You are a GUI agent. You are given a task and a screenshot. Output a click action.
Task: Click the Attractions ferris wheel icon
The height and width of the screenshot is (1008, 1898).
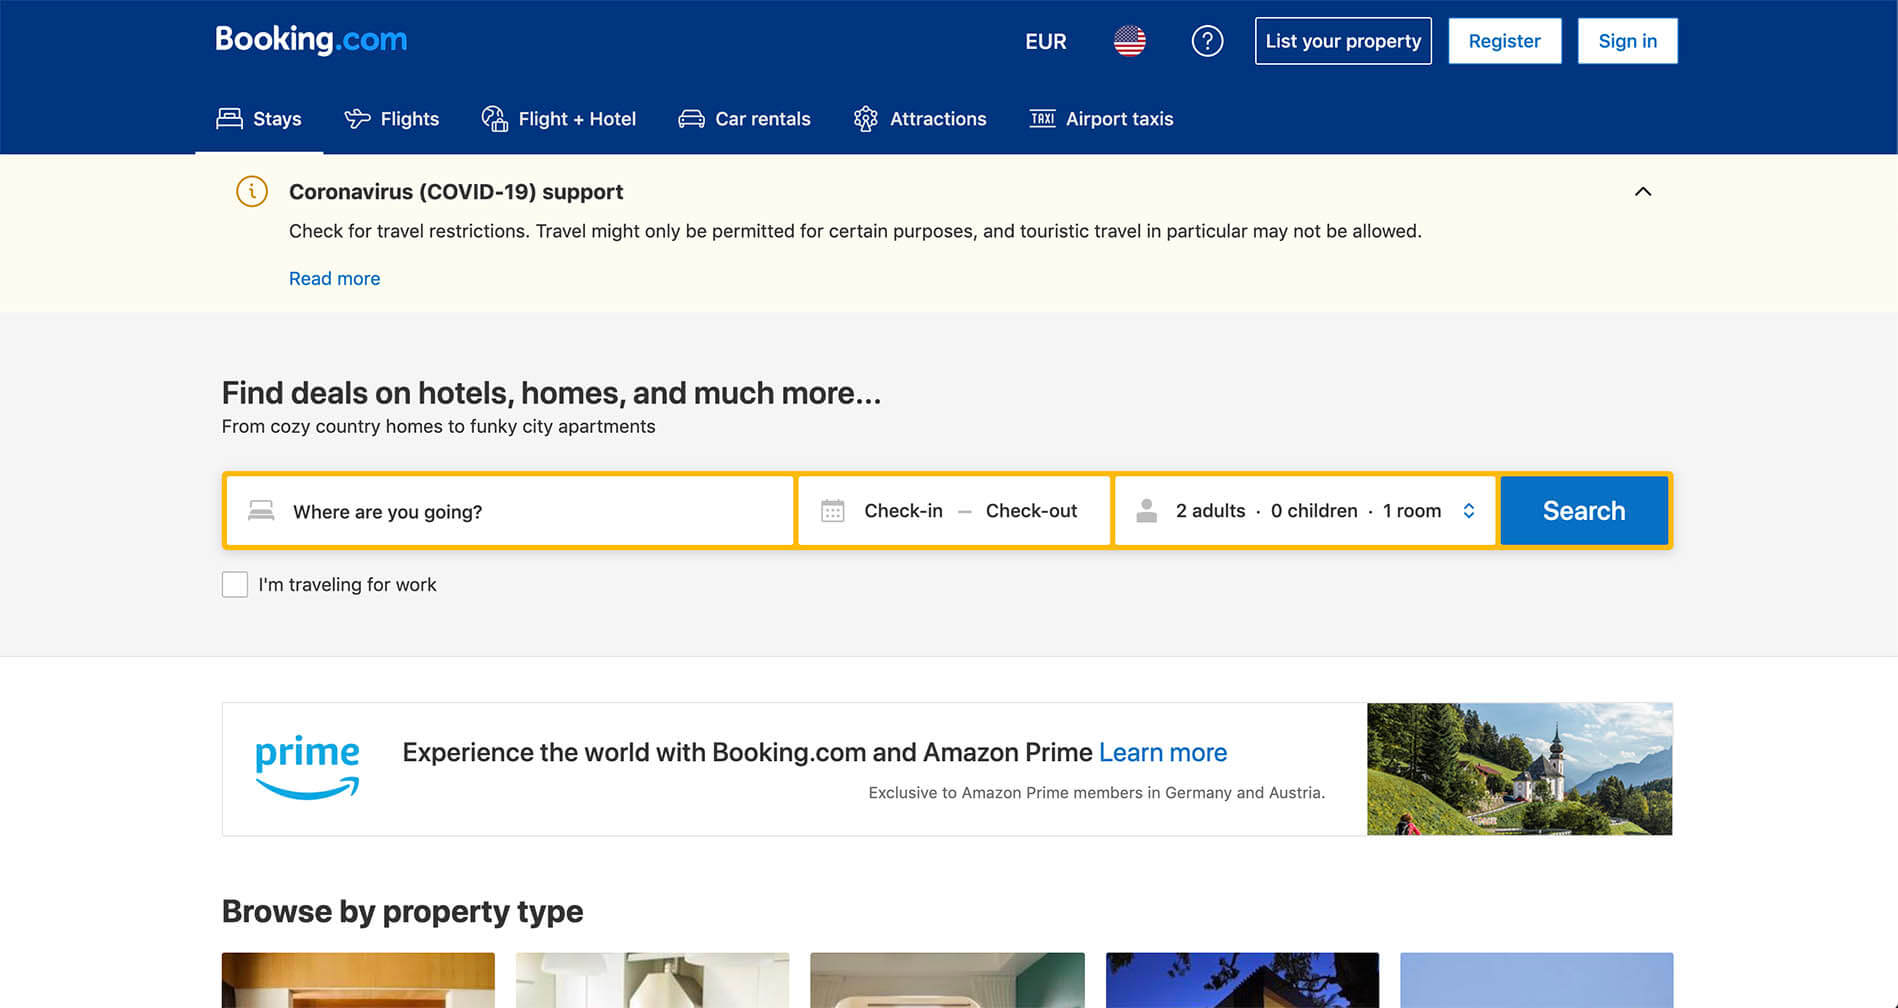click(x=865, y=119)
